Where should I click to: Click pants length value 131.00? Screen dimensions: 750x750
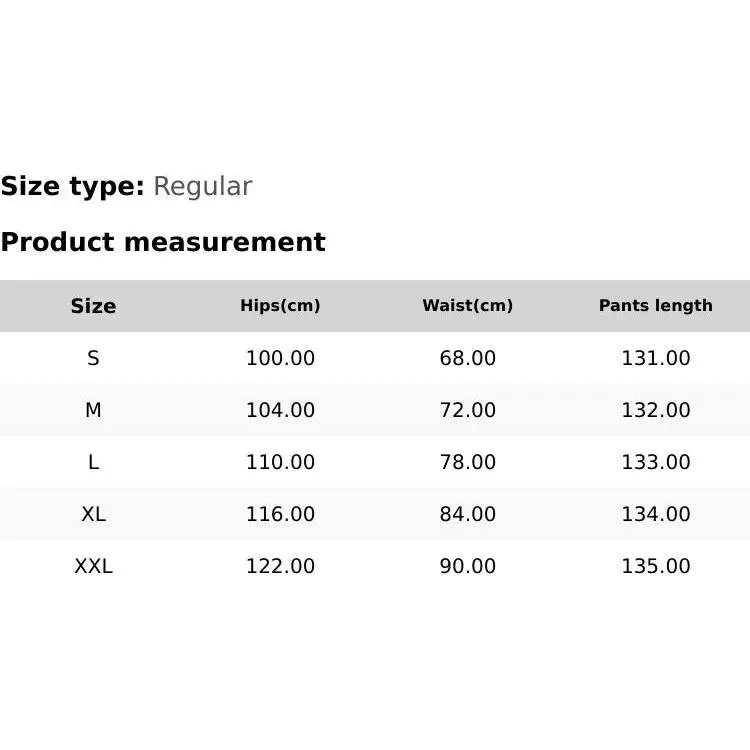coord(655,358)
